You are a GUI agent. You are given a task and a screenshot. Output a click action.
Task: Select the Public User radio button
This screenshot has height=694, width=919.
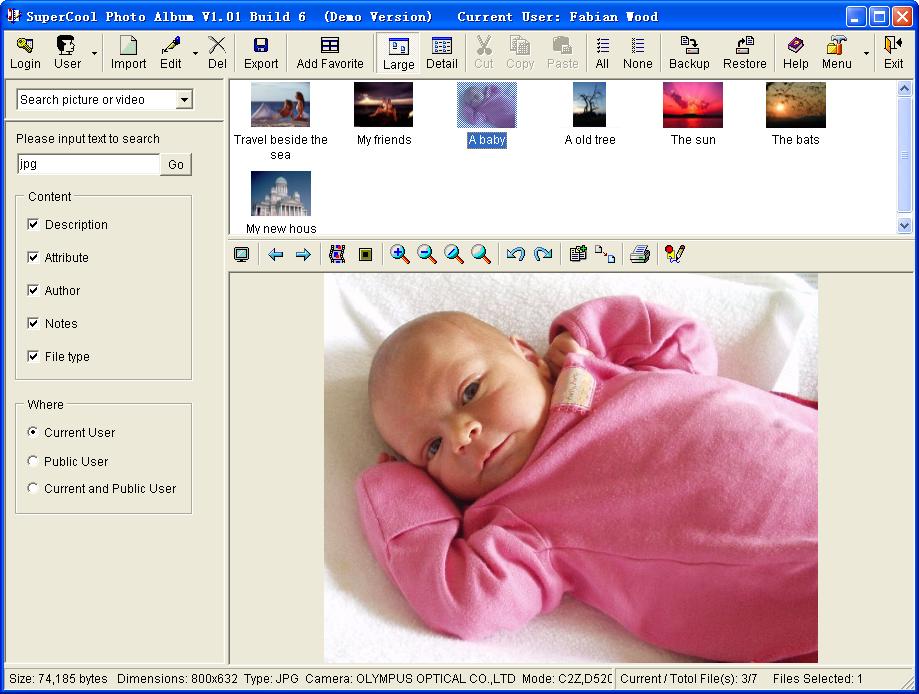pyautogui.click(x=34, y=462)
